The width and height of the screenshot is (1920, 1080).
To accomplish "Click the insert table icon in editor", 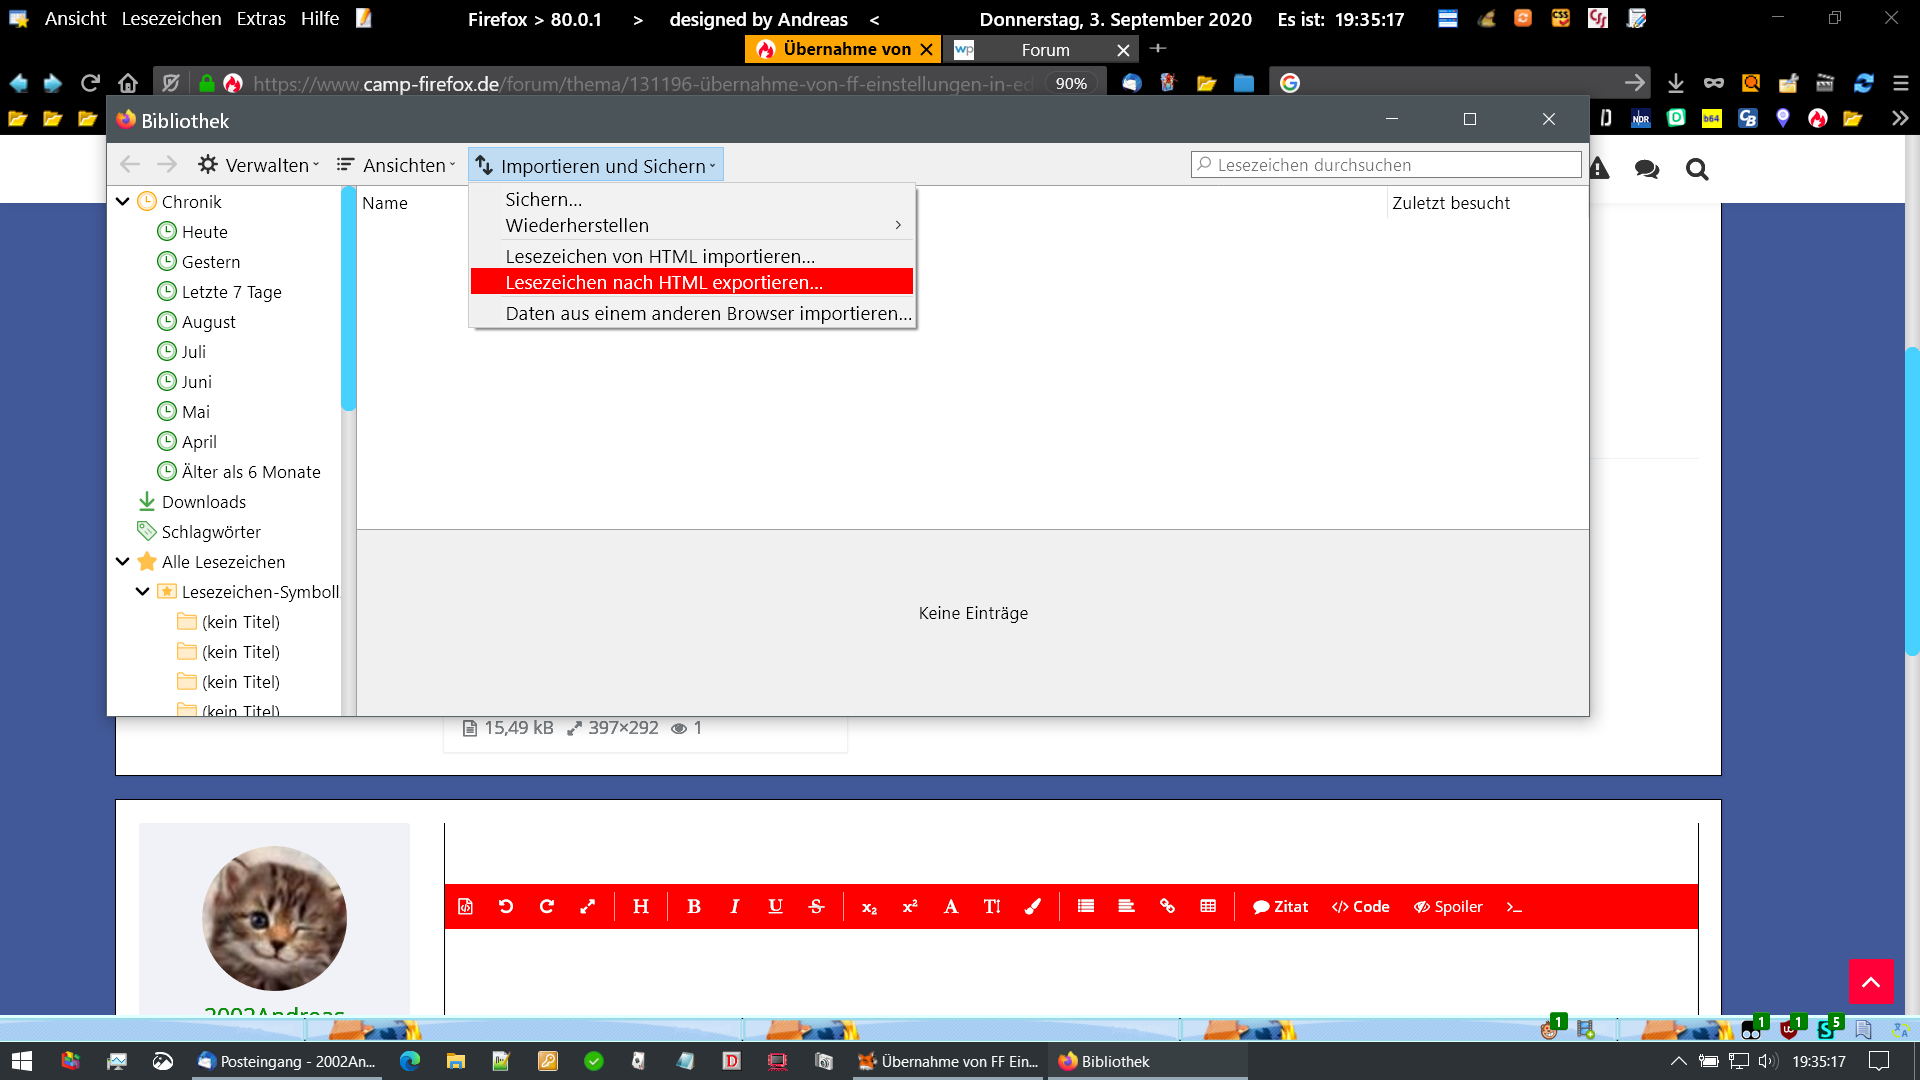I will [x=1208, y=906].
